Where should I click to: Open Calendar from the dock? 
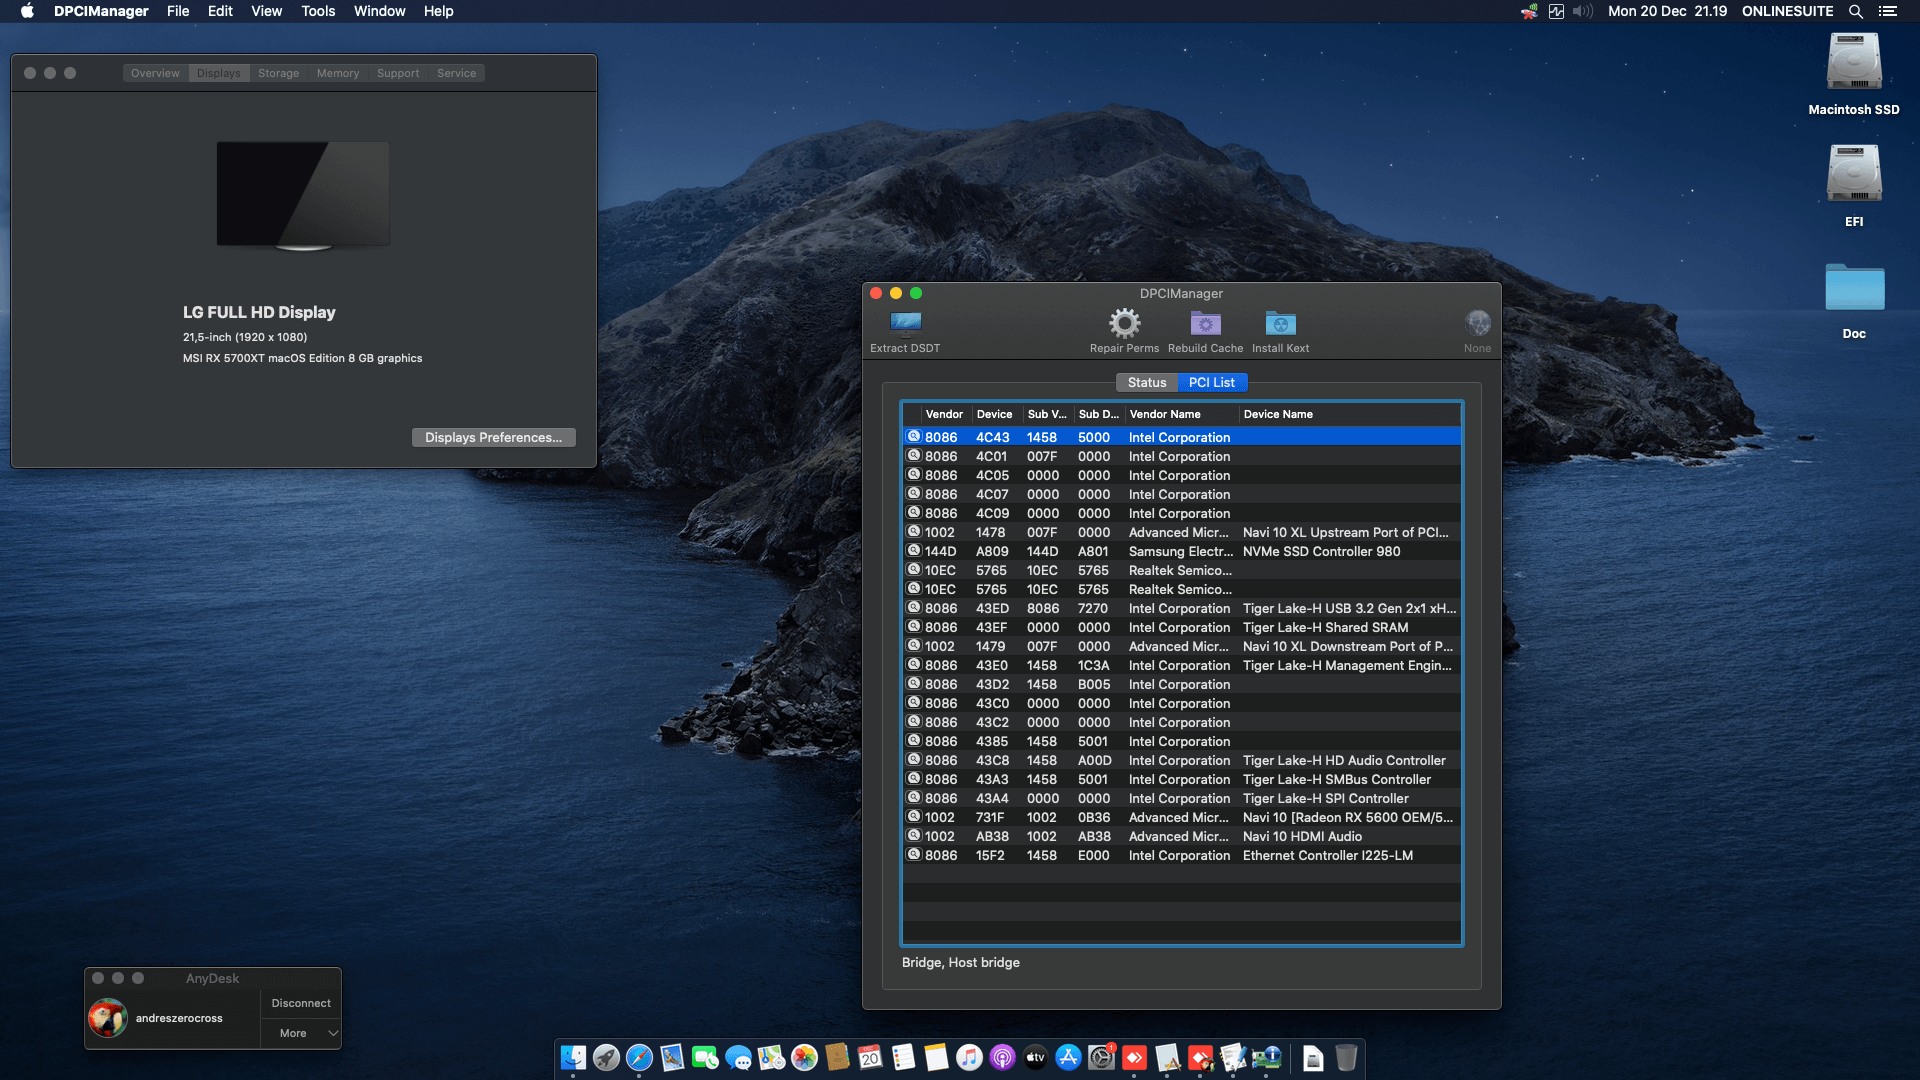[x=870, y=1057]
